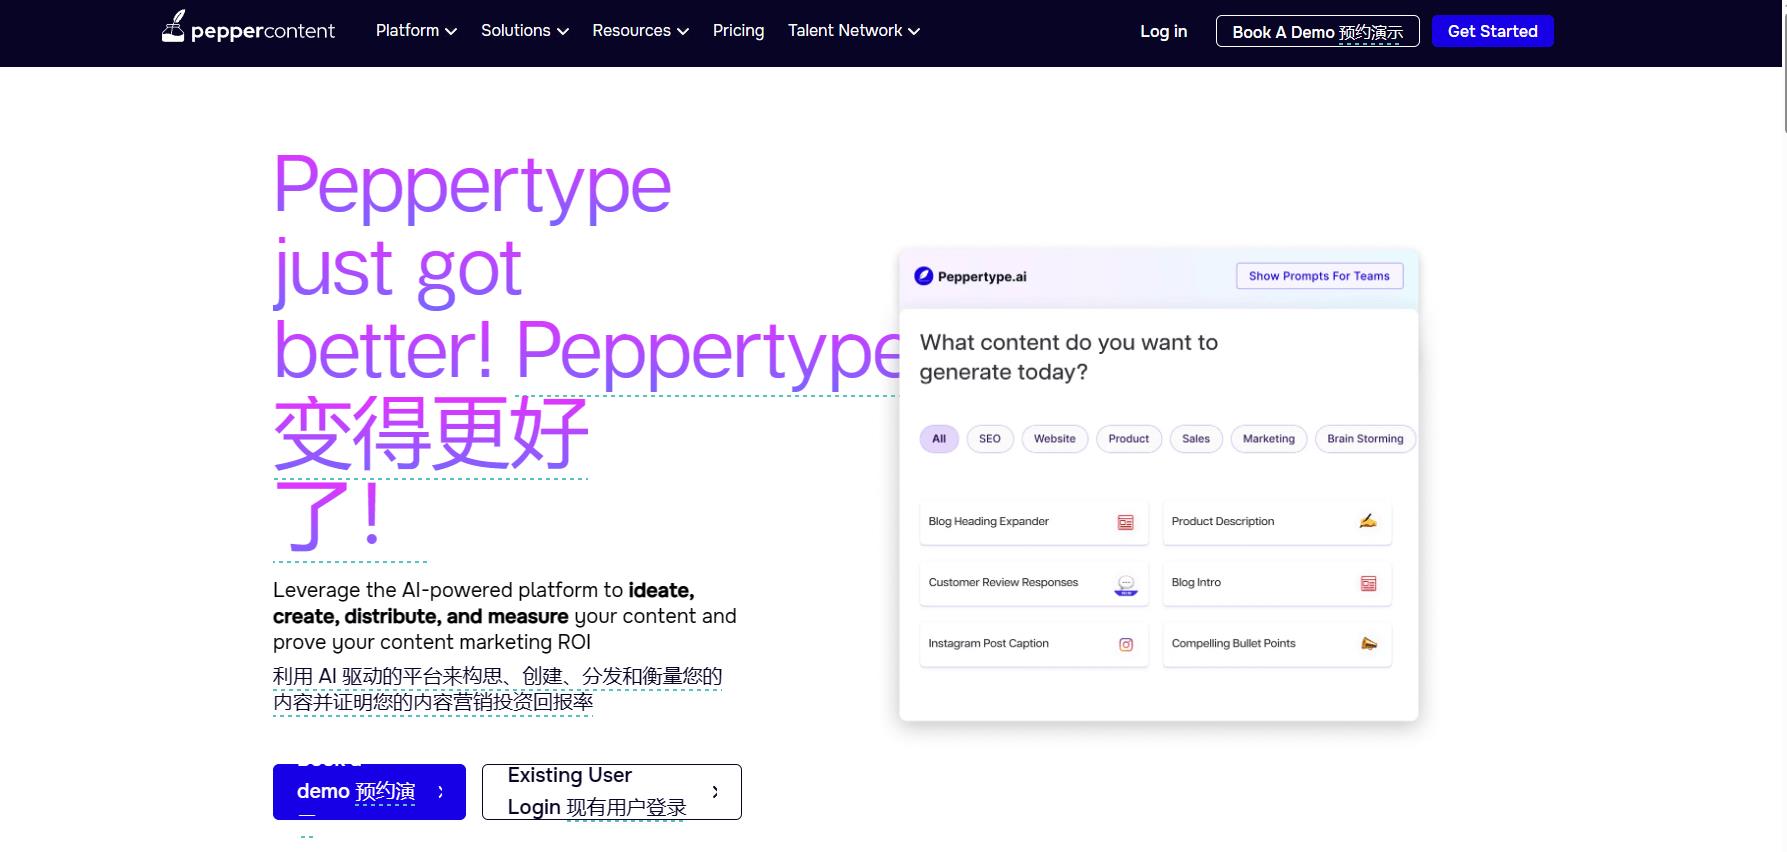Image resolution: width=1787 pixels, height=852 pixels.
Task: Click the Peppertype.ai label in widget header
Action: (982, 277)
